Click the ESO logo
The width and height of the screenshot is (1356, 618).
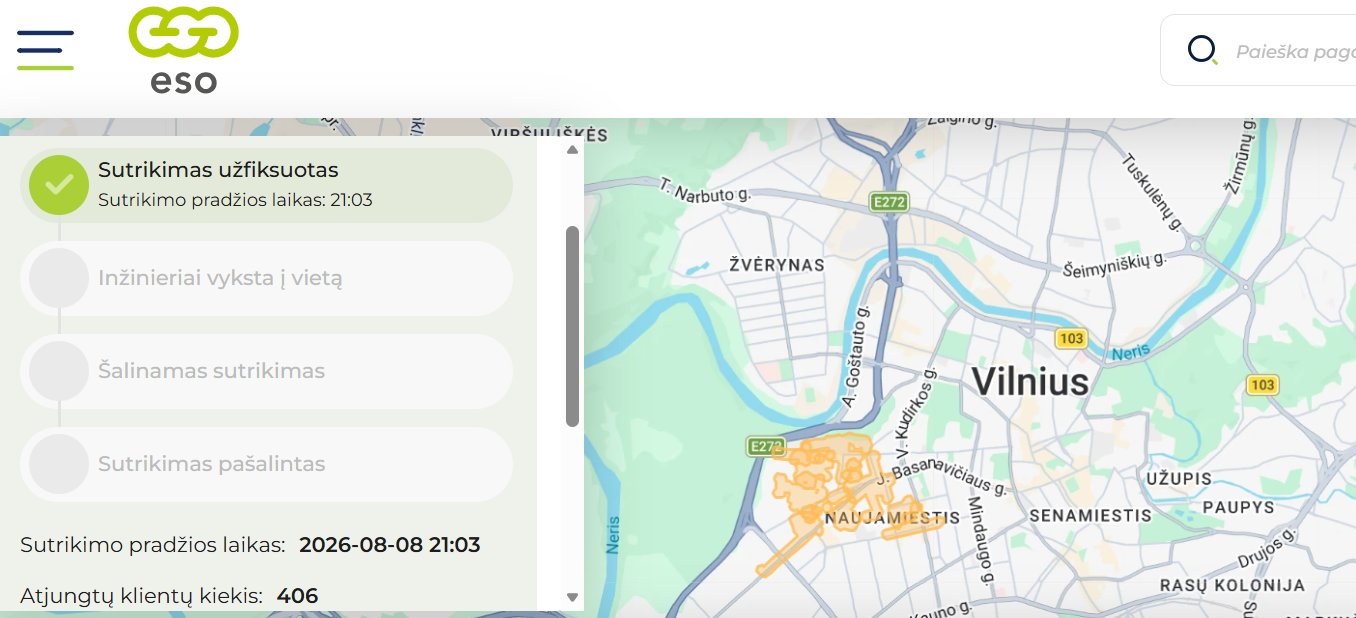pyautogui.click(x=184, y=50)
